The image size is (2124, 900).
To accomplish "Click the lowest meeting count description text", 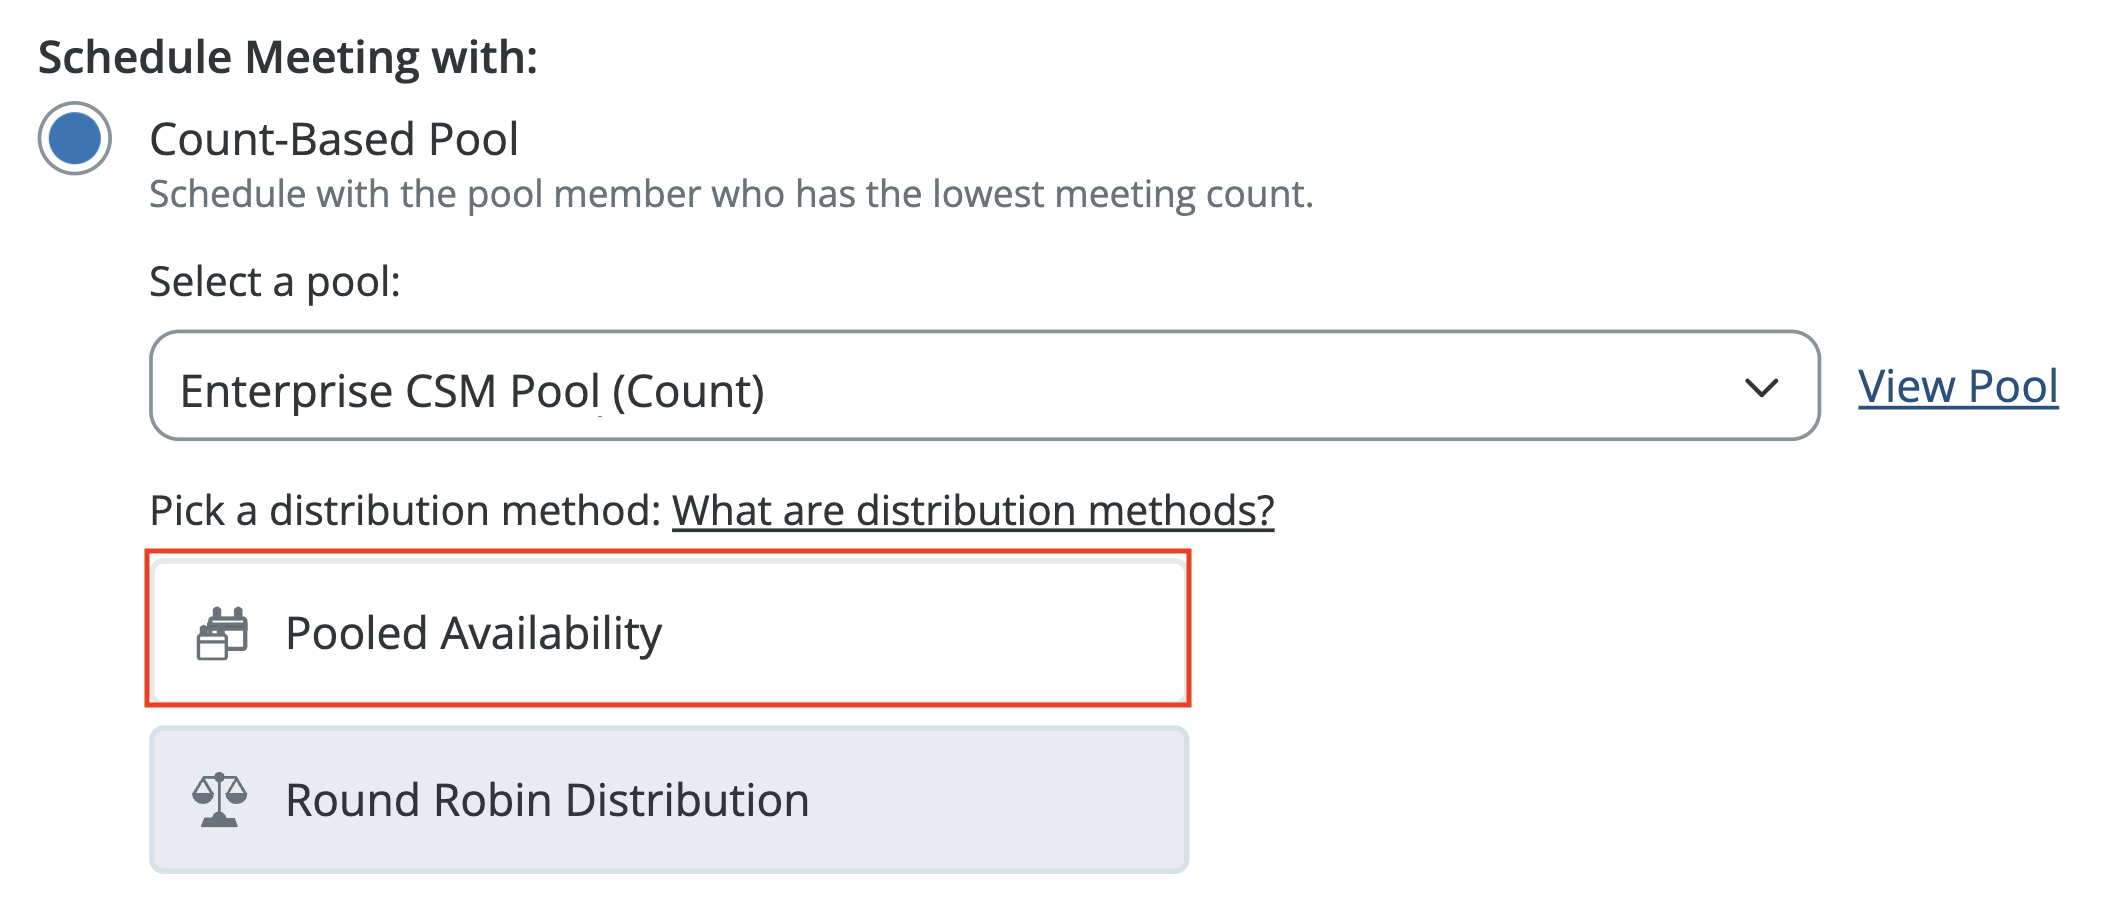I will 730,194.
